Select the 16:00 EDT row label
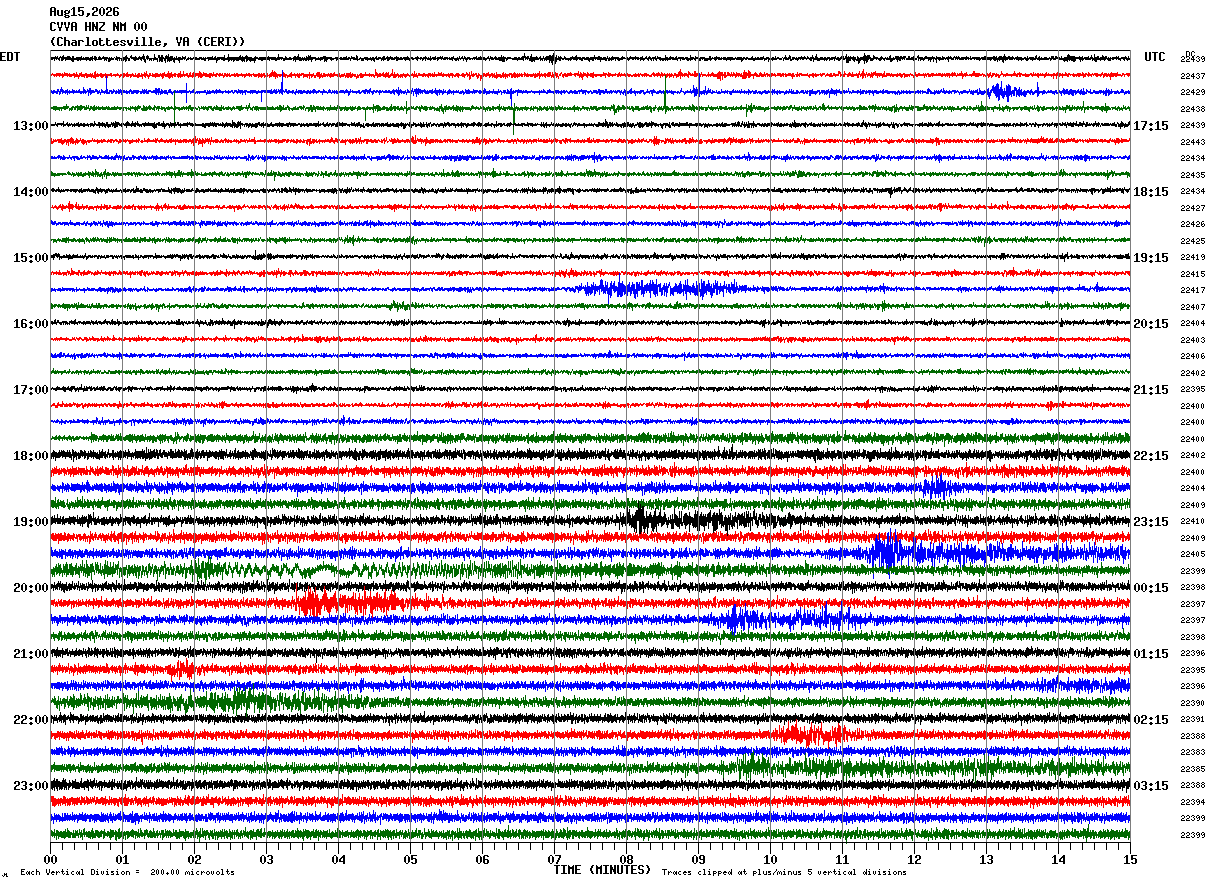 pyautogui.click(x=31, y=324)
